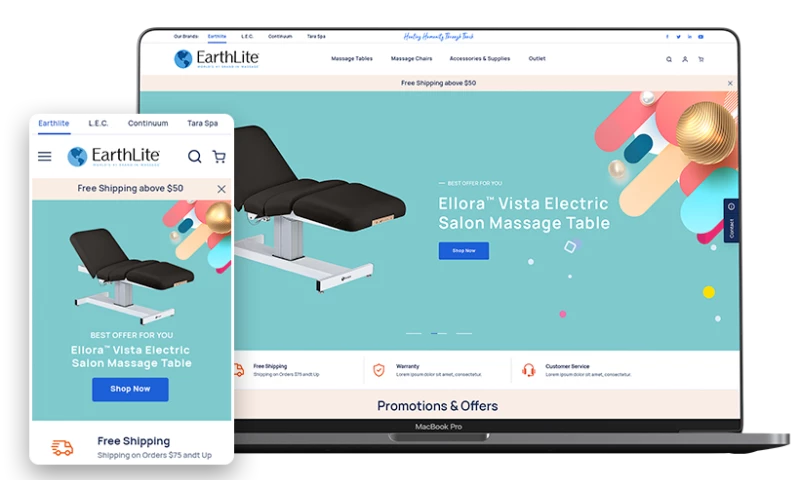Tap the mobile search magnifier icon
800x480 pixels.
pyautogui.click(x=194, y=157)
